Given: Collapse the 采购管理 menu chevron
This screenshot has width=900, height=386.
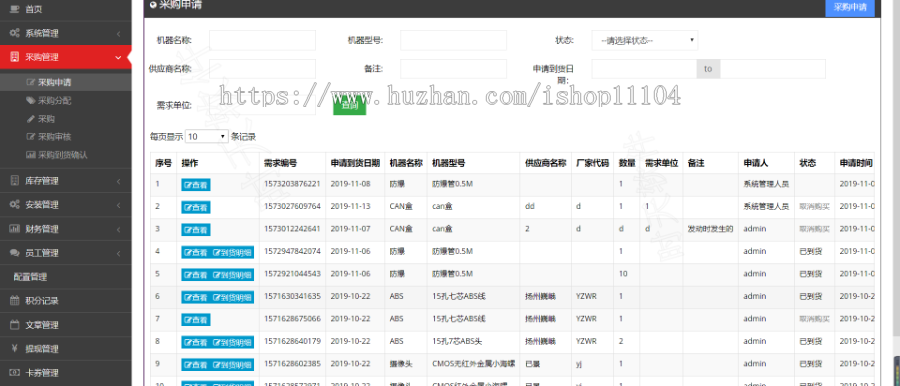Looking at the screenshot, I should click(118, 57).
